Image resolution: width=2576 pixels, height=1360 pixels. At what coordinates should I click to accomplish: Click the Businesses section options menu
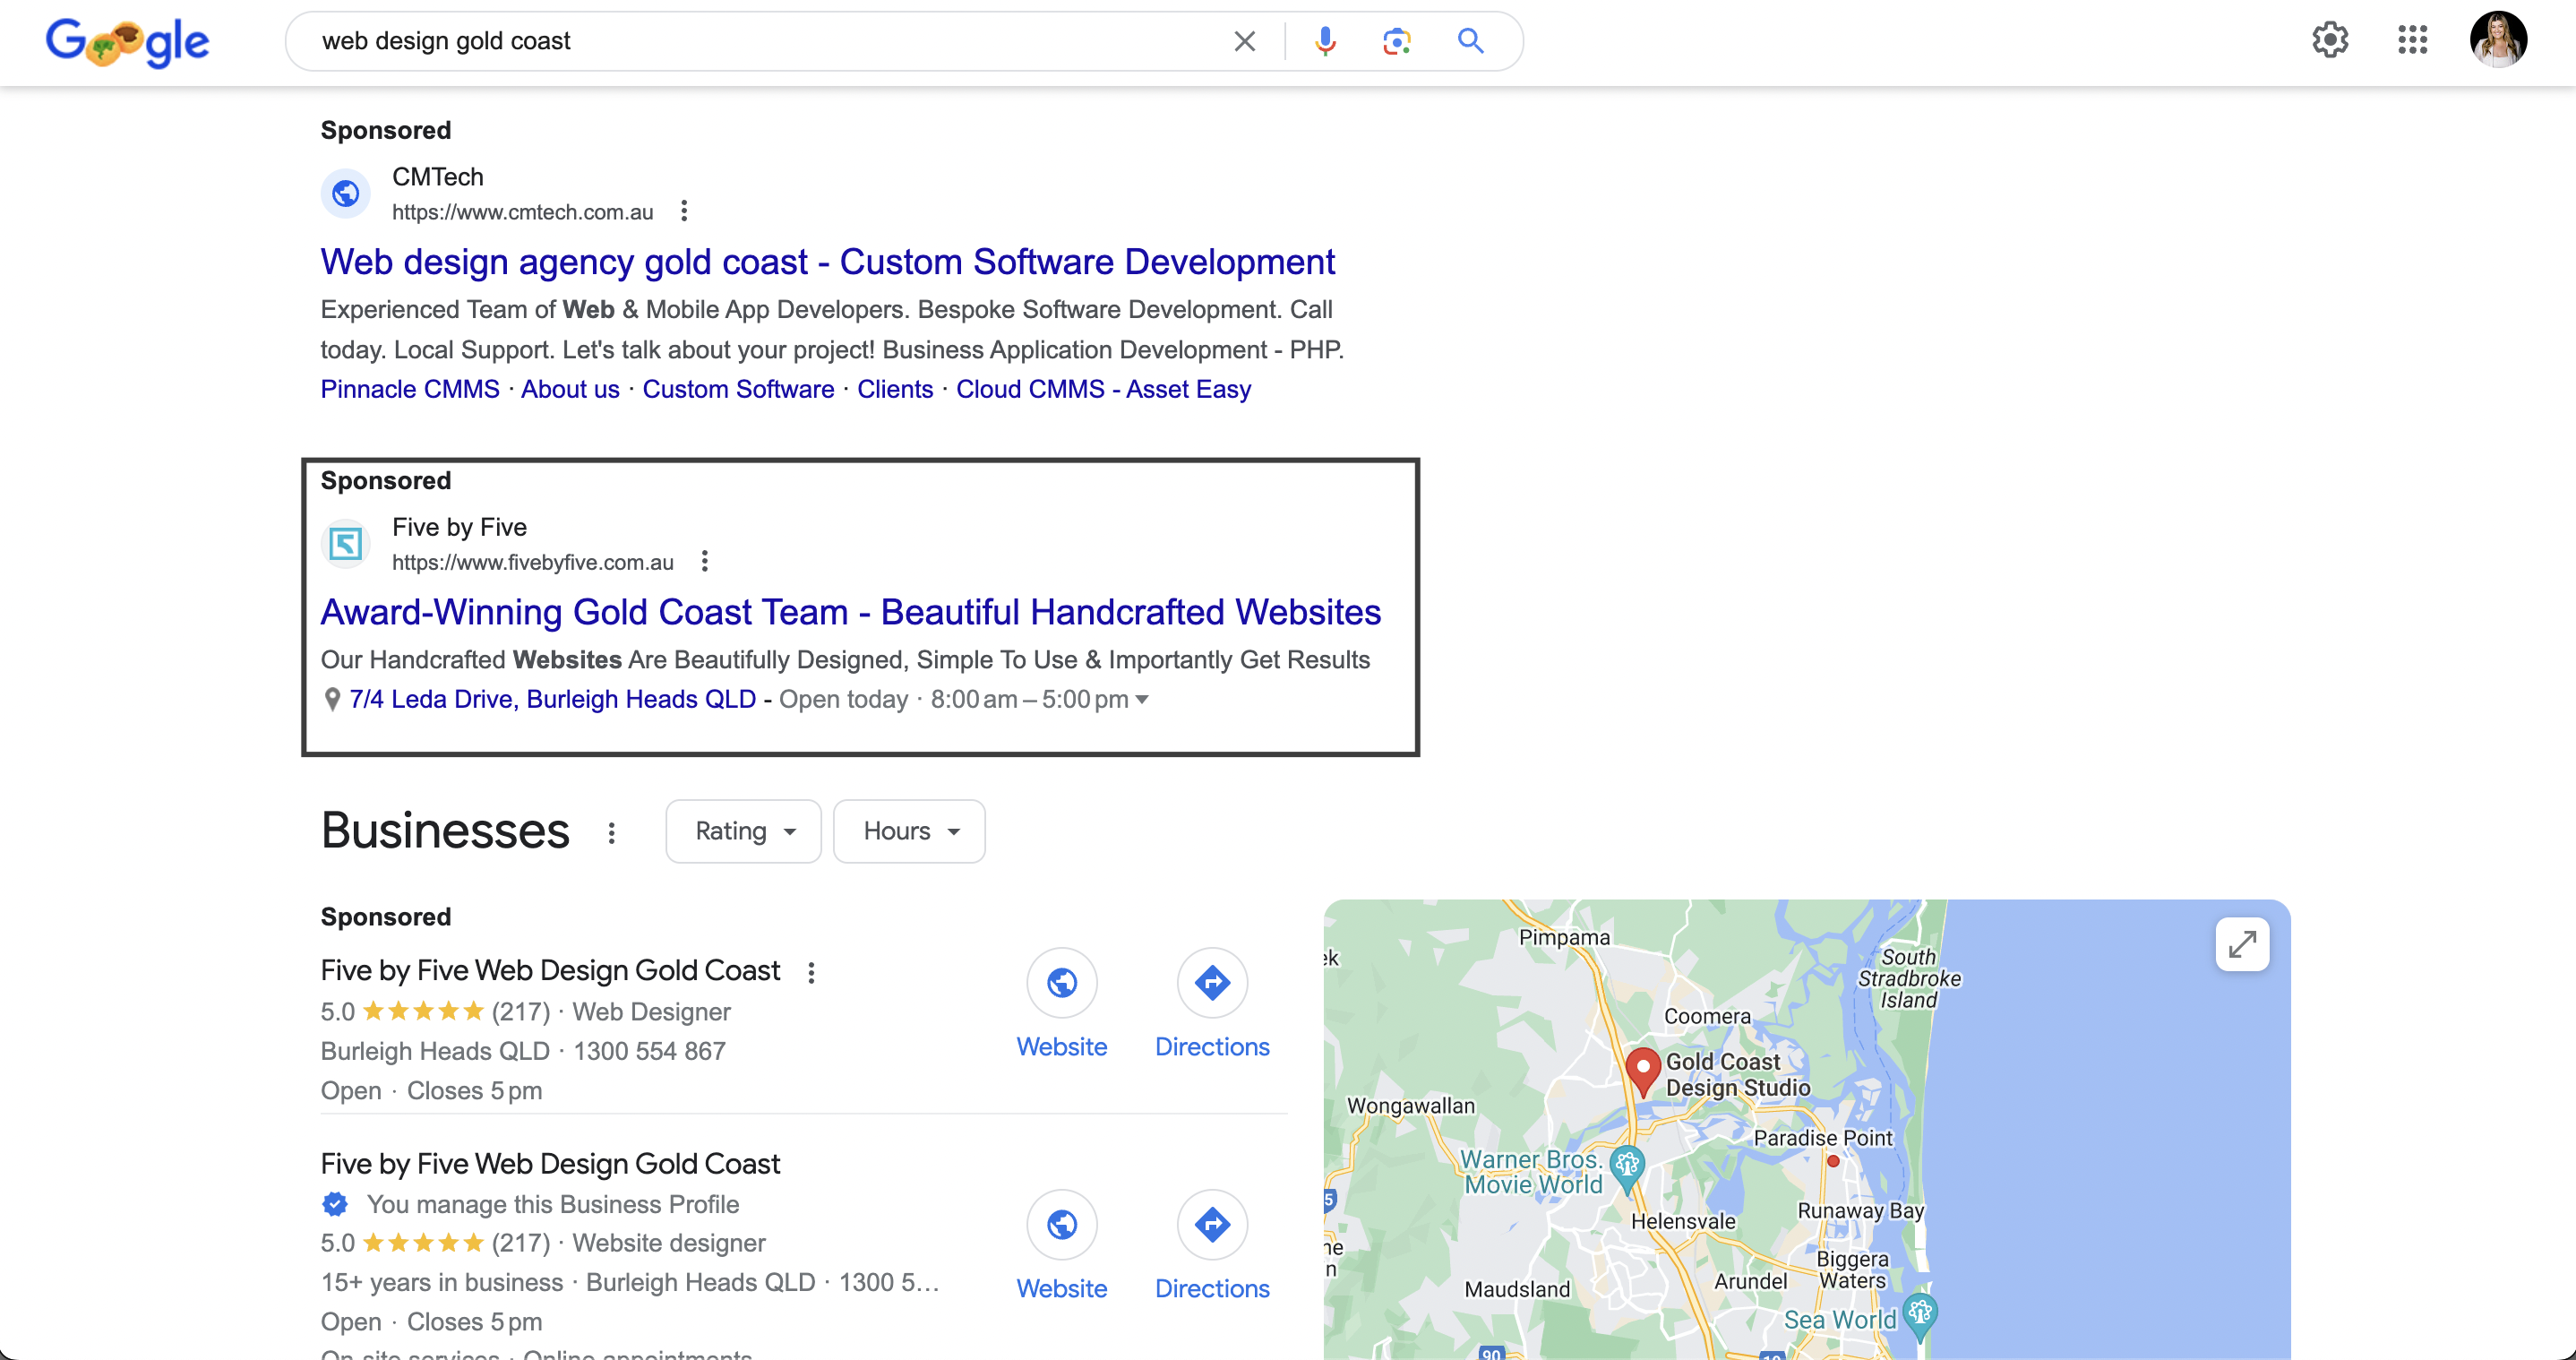point(612,831)
